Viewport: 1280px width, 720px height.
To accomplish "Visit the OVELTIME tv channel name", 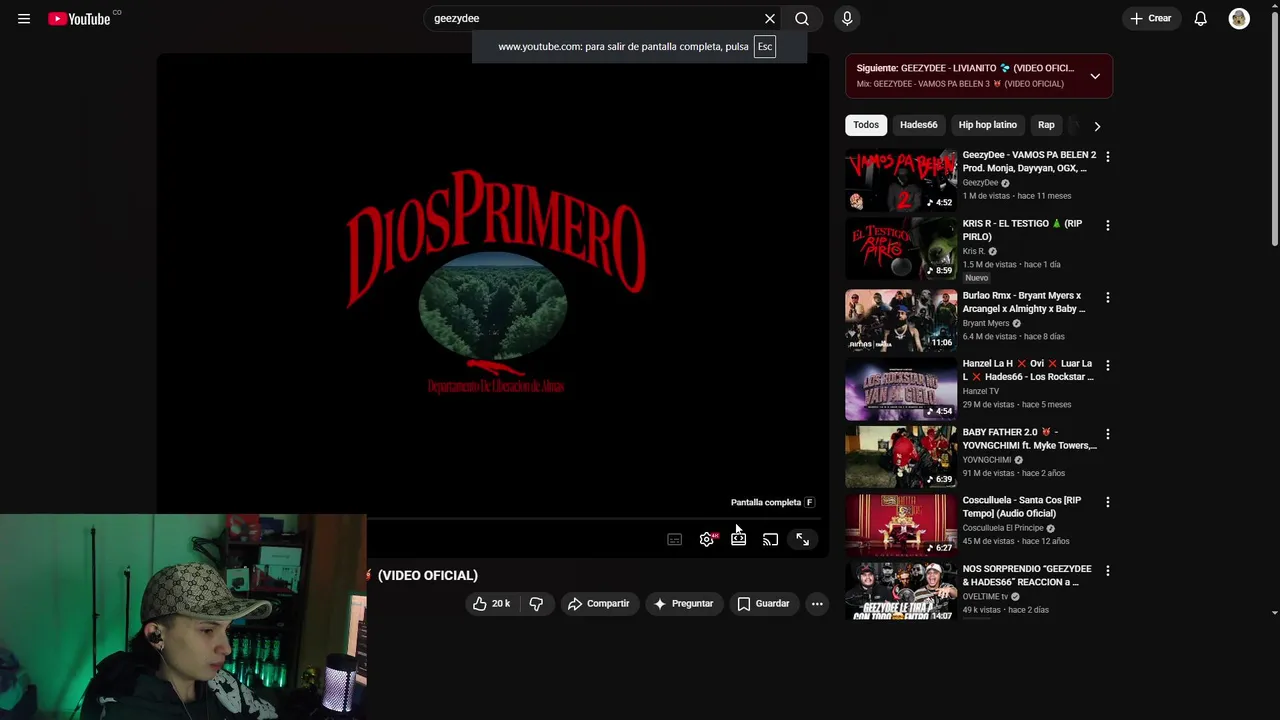I will click(985, 597).
